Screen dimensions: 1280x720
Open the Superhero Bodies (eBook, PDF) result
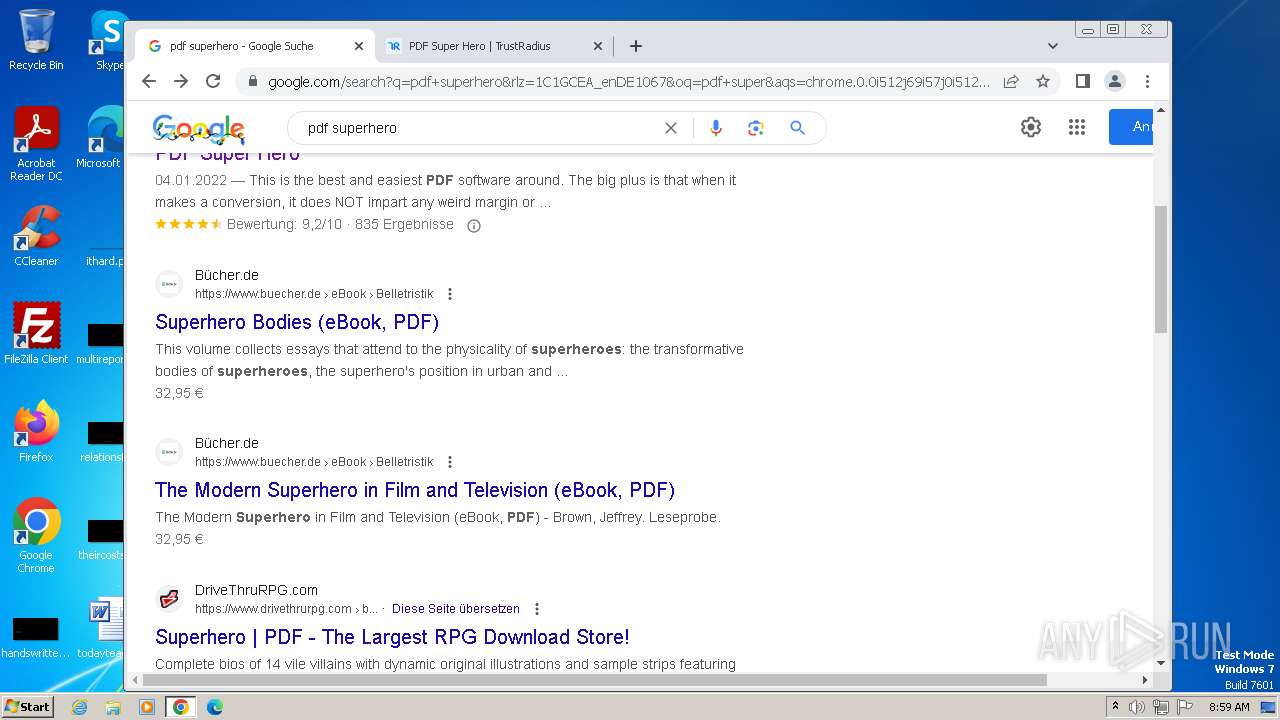pos(297,322)
